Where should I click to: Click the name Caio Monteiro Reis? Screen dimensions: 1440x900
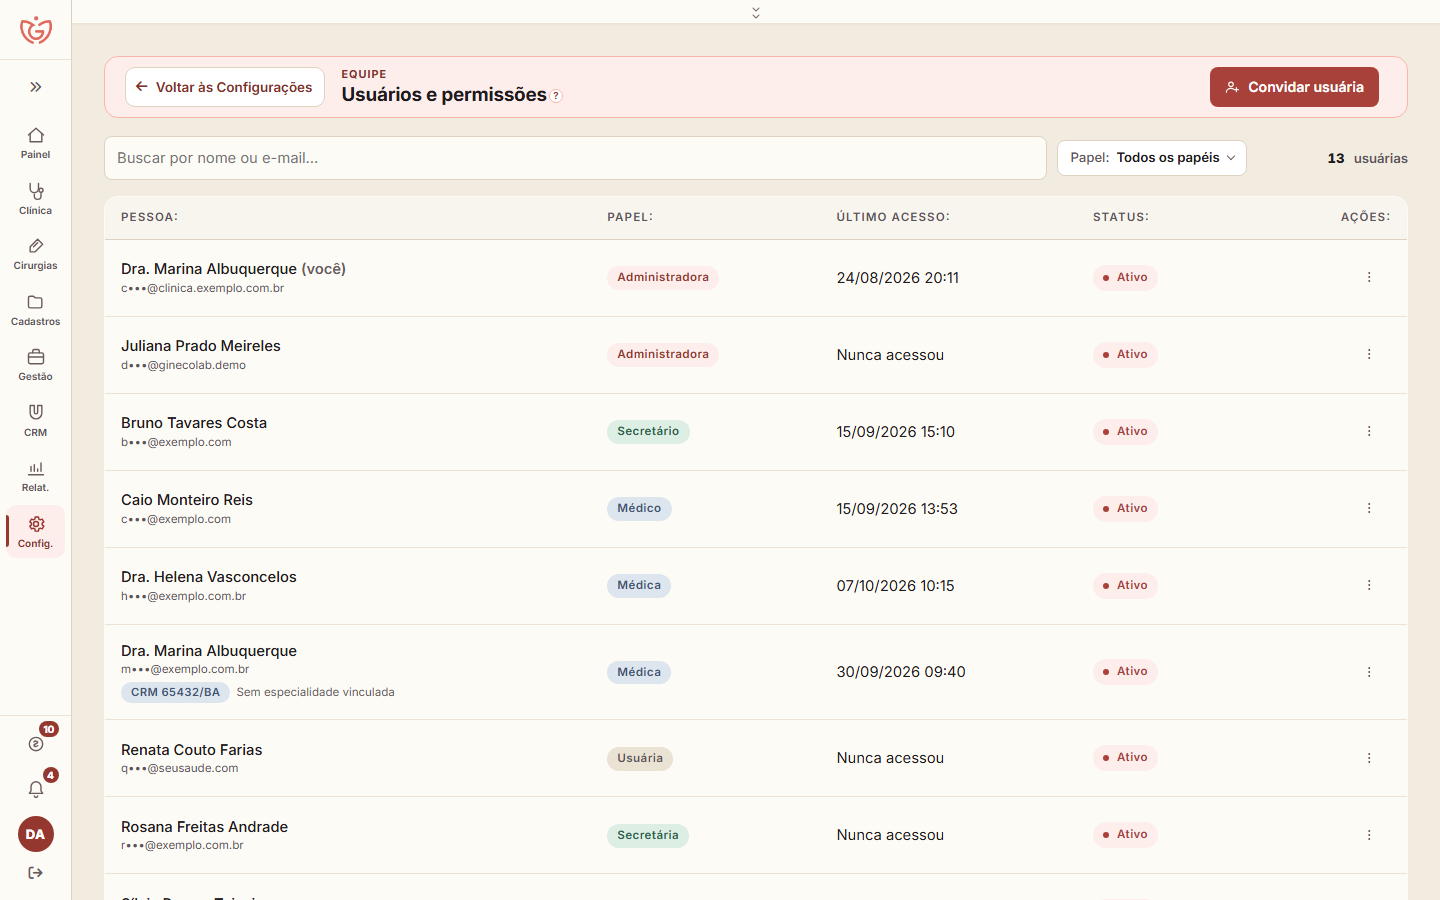click(x=187, y=500)
